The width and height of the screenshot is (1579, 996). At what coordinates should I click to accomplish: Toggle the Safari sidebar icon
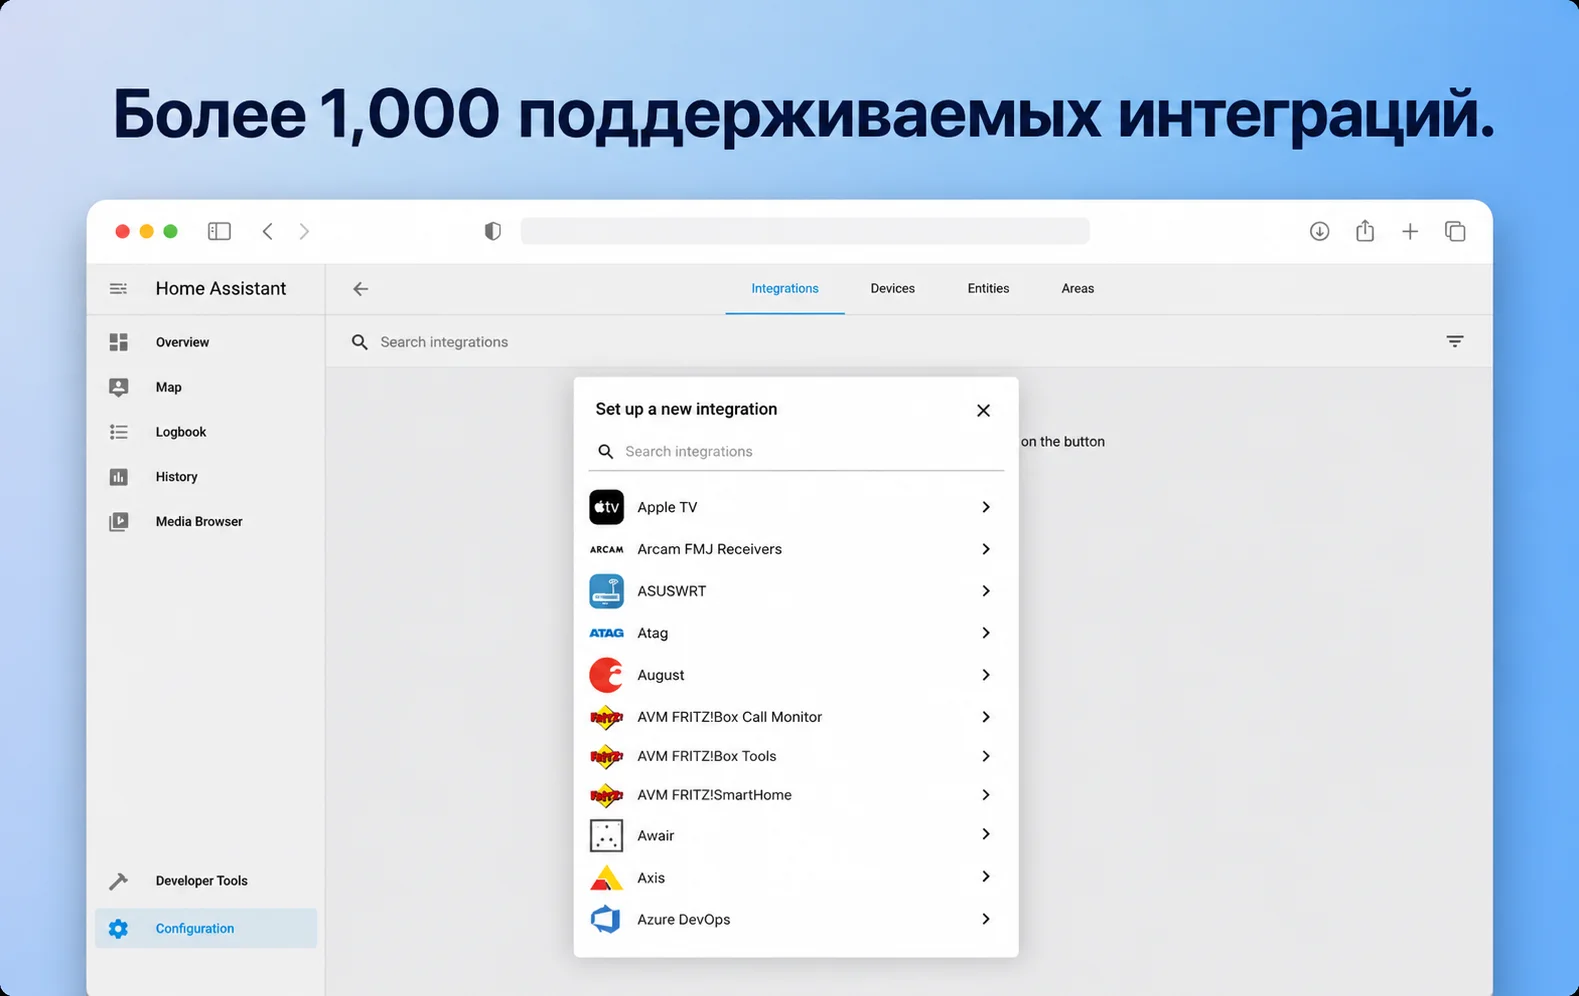pos(219,231)
